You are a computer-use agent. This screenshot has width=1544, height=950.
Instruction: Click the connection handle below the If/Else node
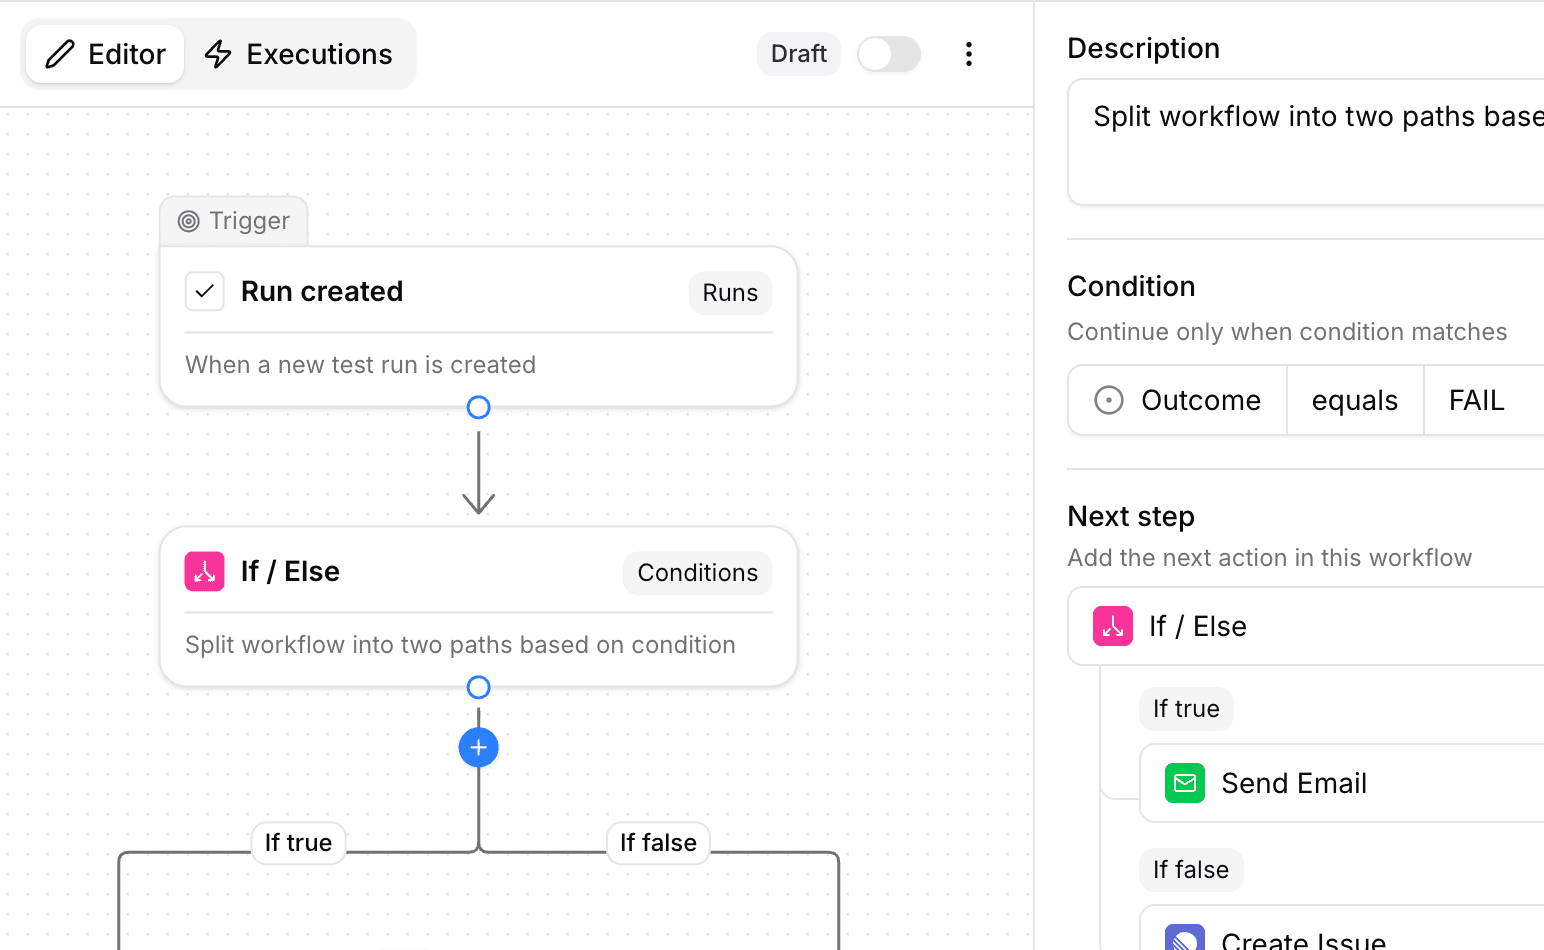[x=478, y=687]
